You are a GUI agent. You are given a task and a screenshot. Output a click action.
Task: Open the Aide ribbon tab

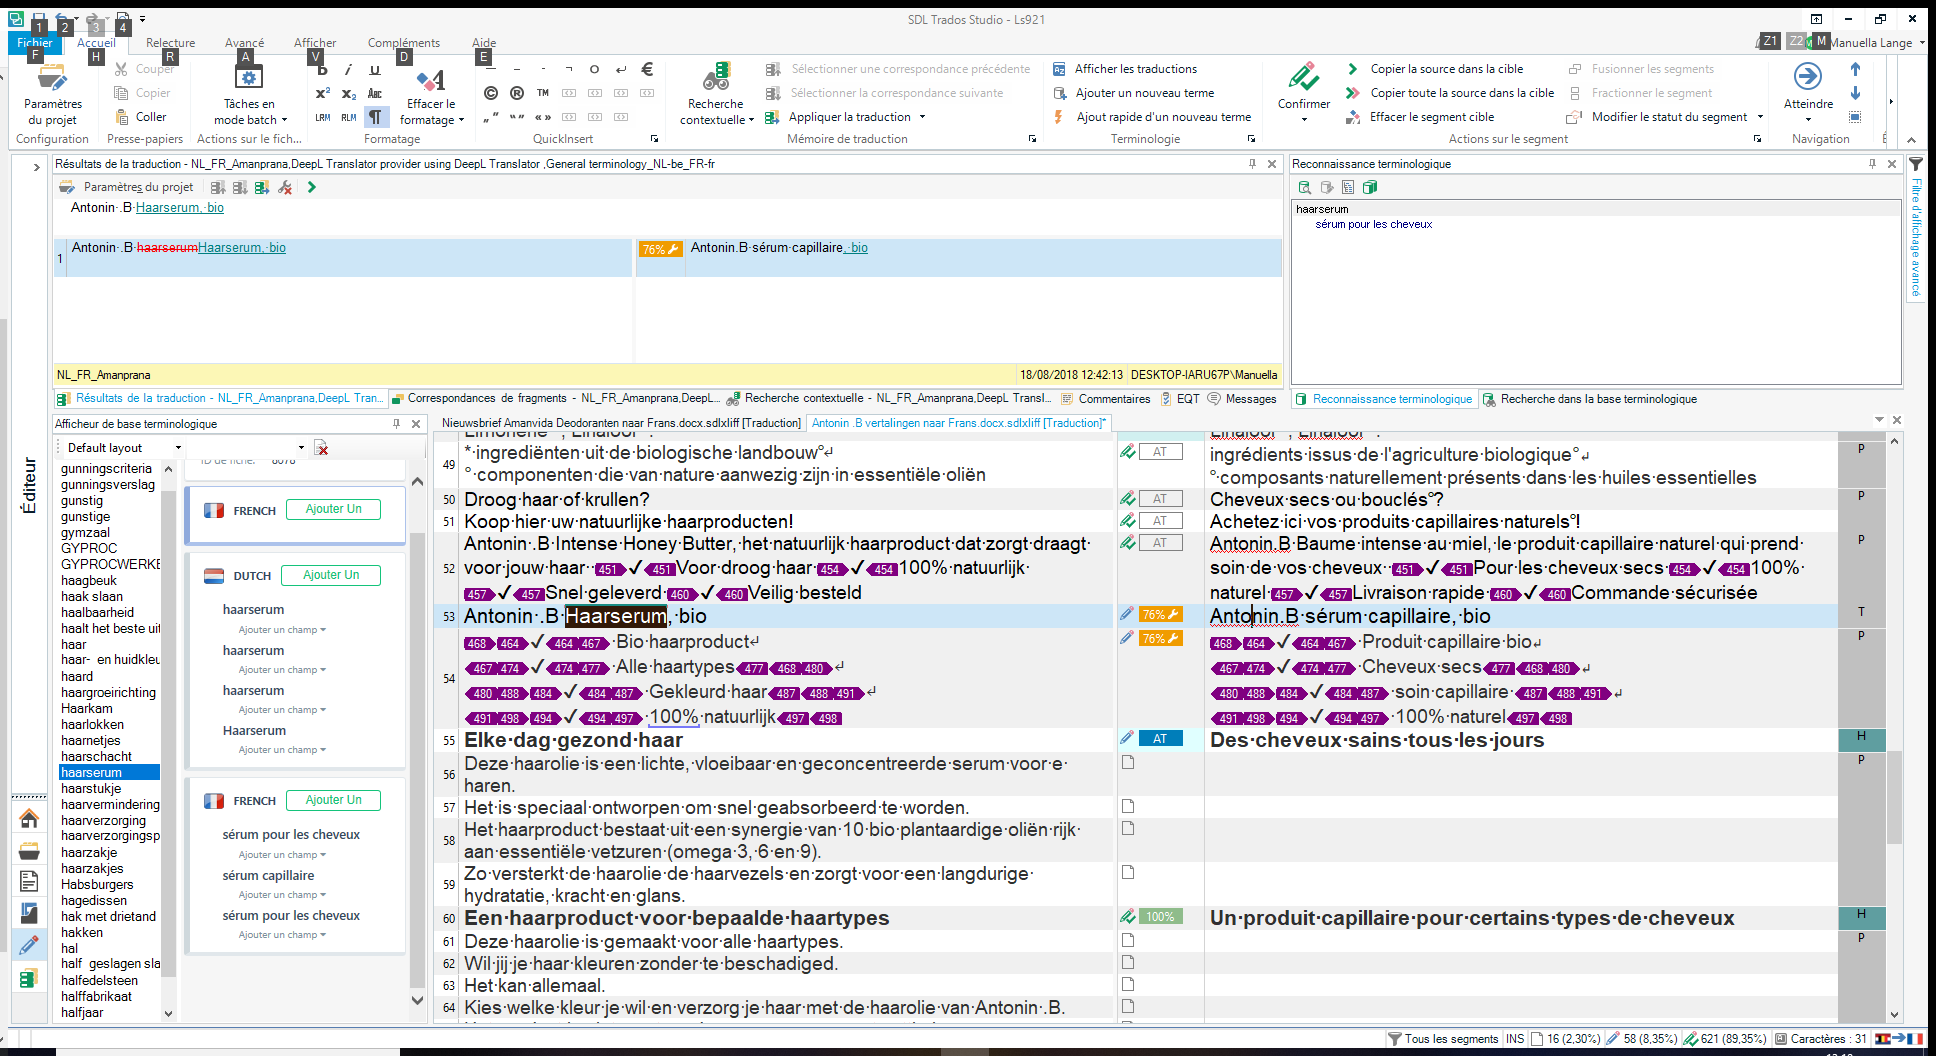(484, 43)
